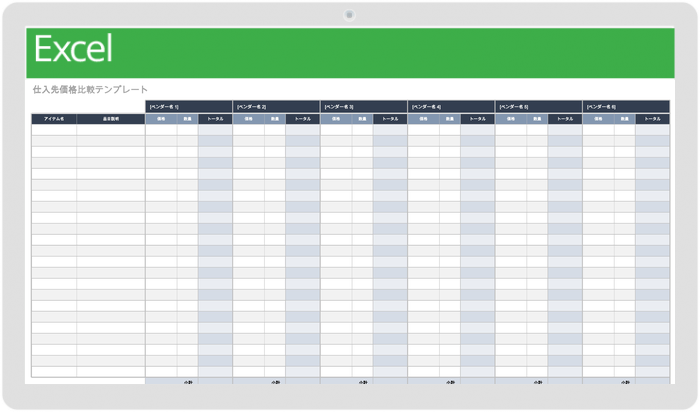Click the トータル header under vendor 5

[565, 119]
